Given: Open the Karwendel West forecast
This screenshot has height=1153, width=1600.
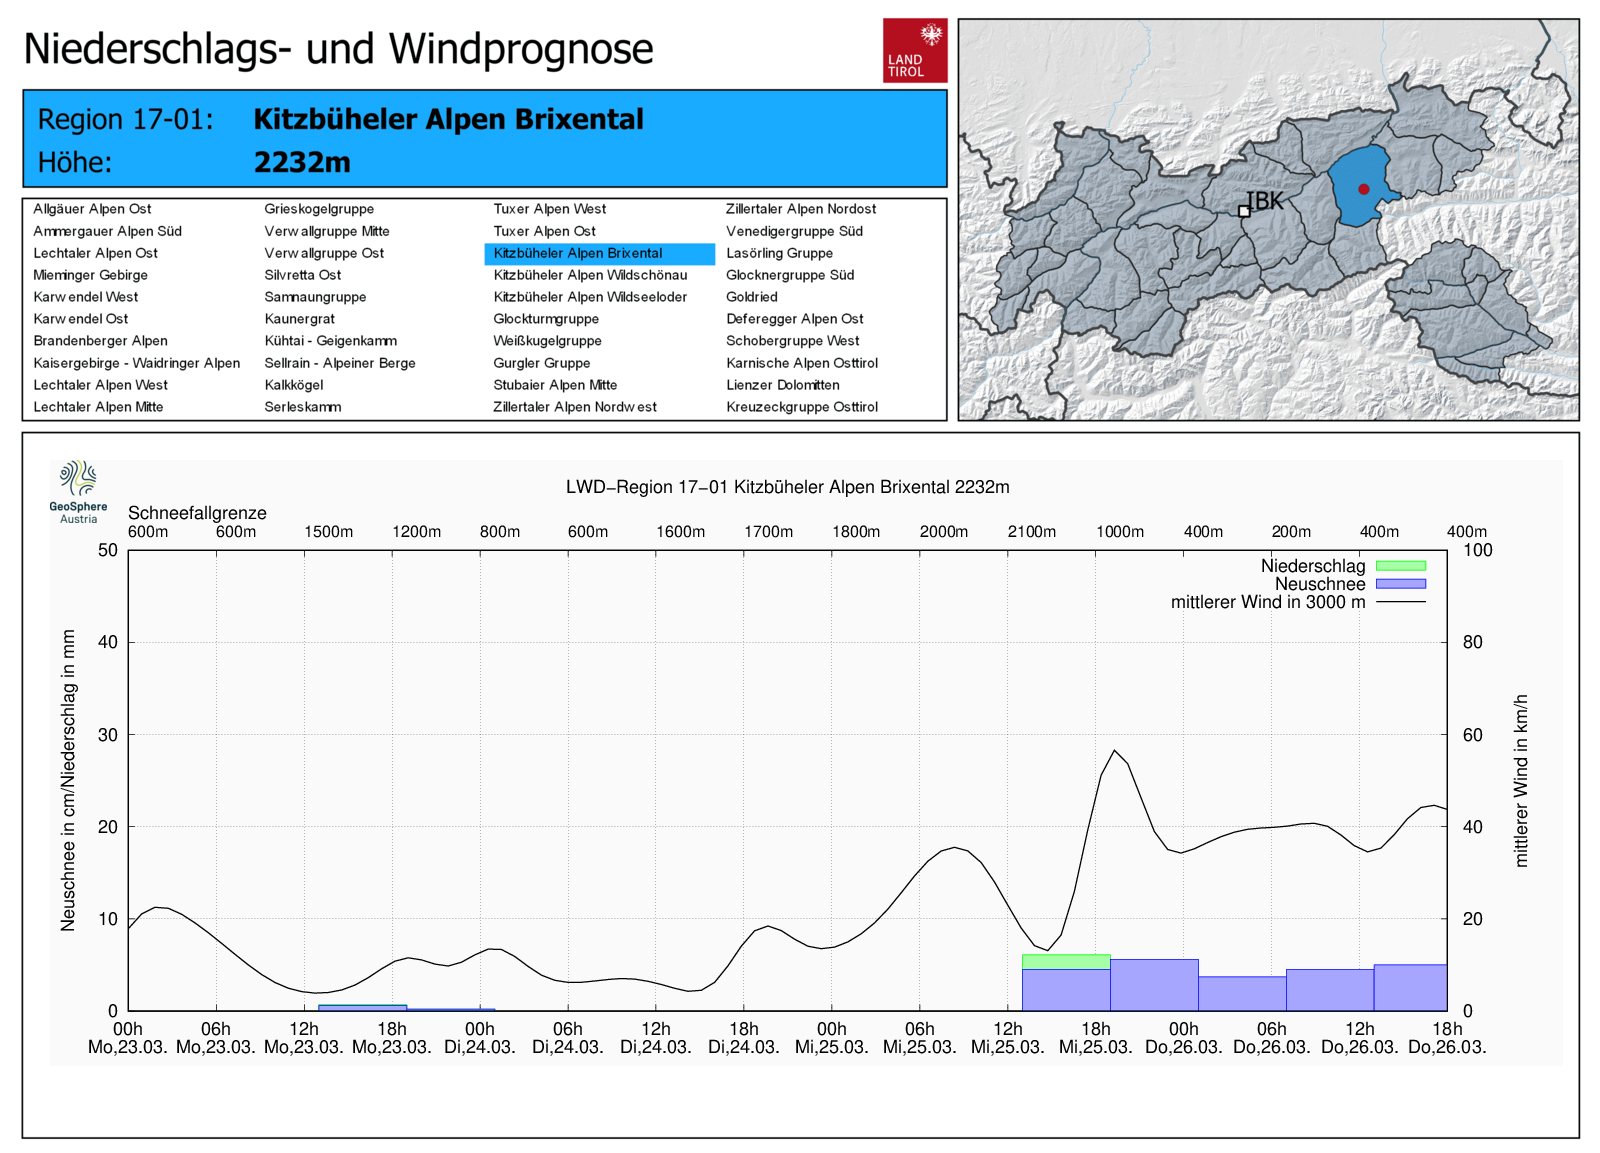Looking at the screenshot, I should (x=85, y=297).
